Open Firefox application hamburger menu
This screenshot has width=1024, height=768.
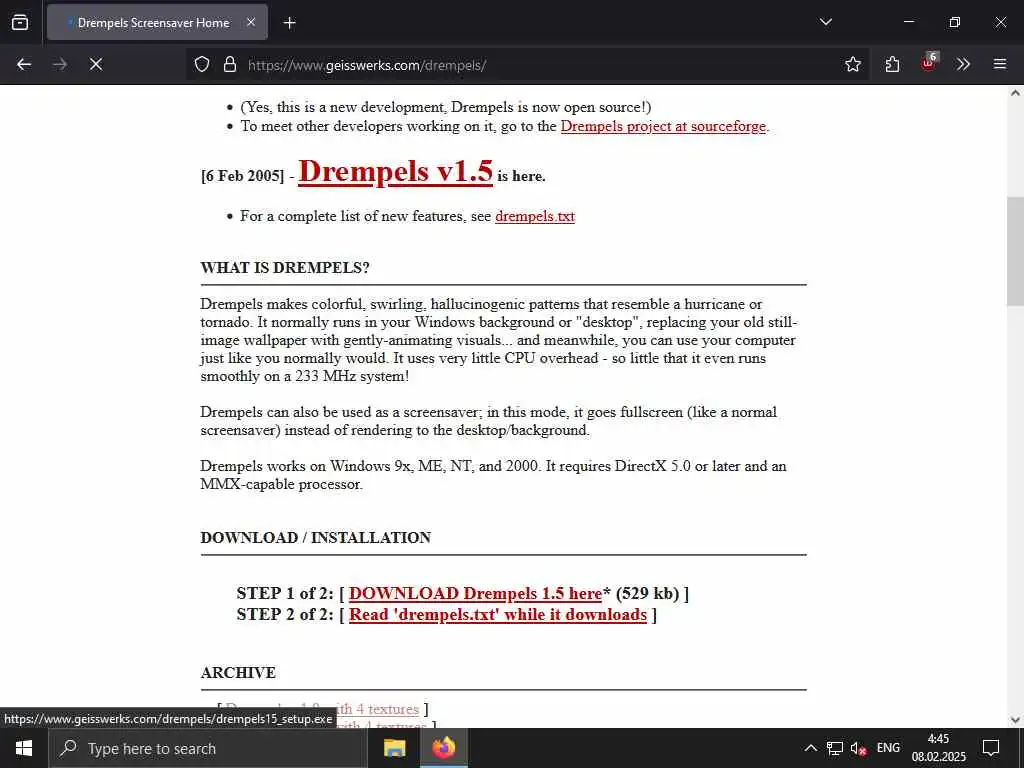1000,64
